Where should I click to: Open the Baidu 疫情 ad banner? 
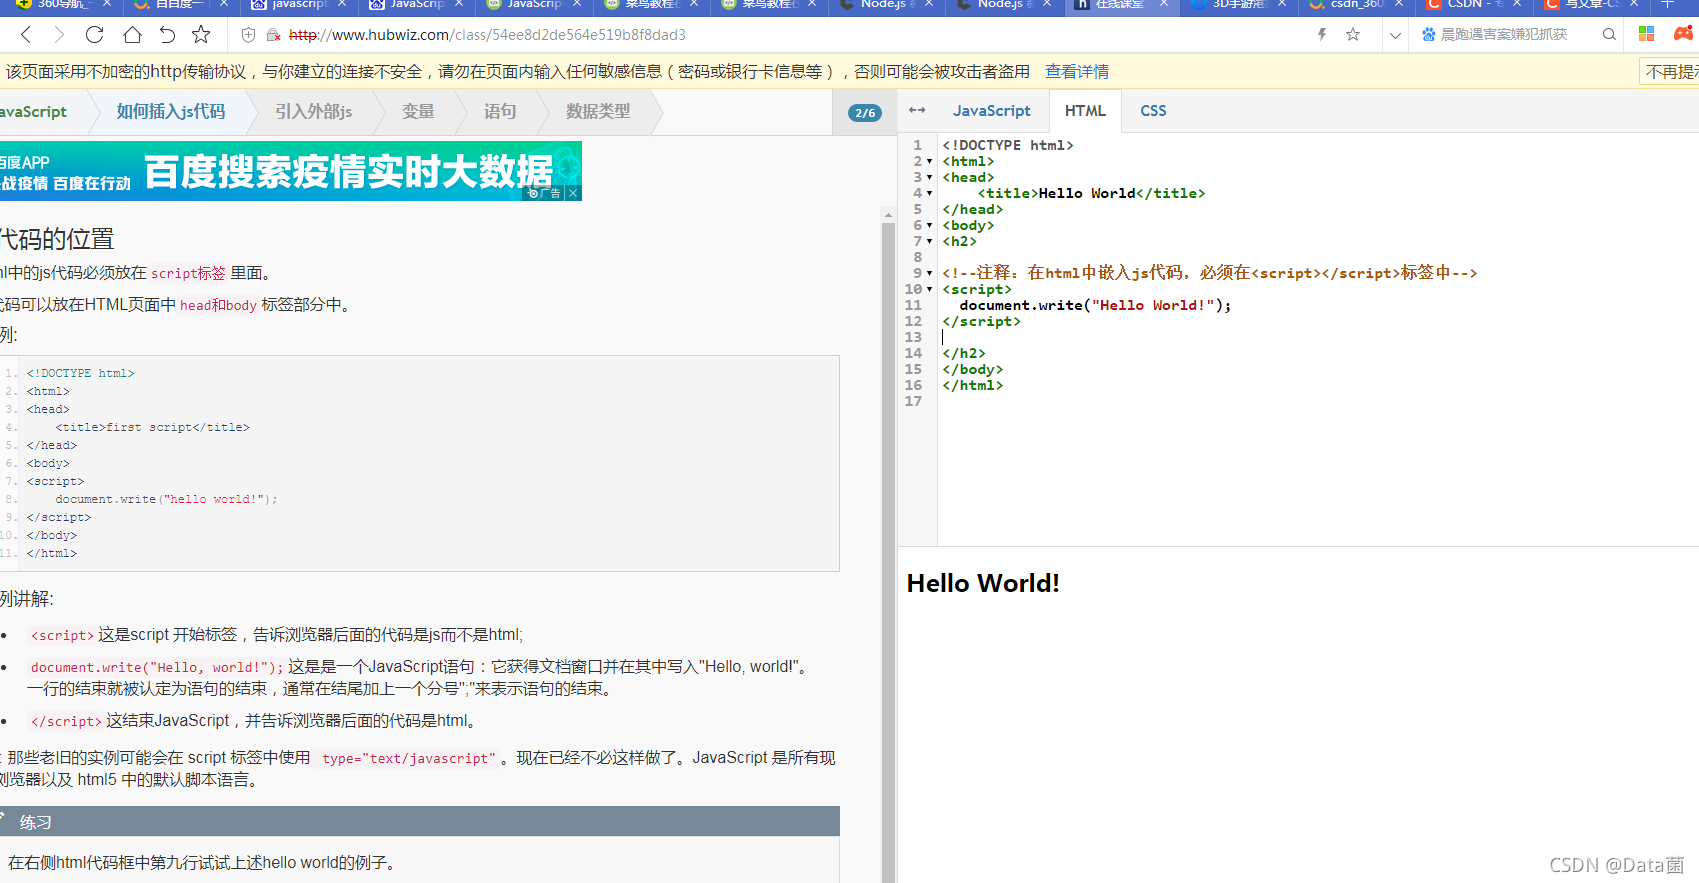(290, 171)
